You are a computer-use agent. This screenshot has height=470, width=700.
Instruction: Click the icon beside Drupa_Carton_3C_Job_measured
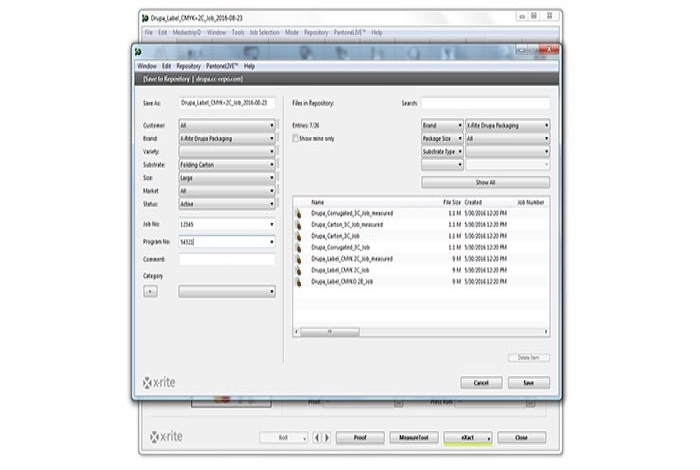click(299, 225)
